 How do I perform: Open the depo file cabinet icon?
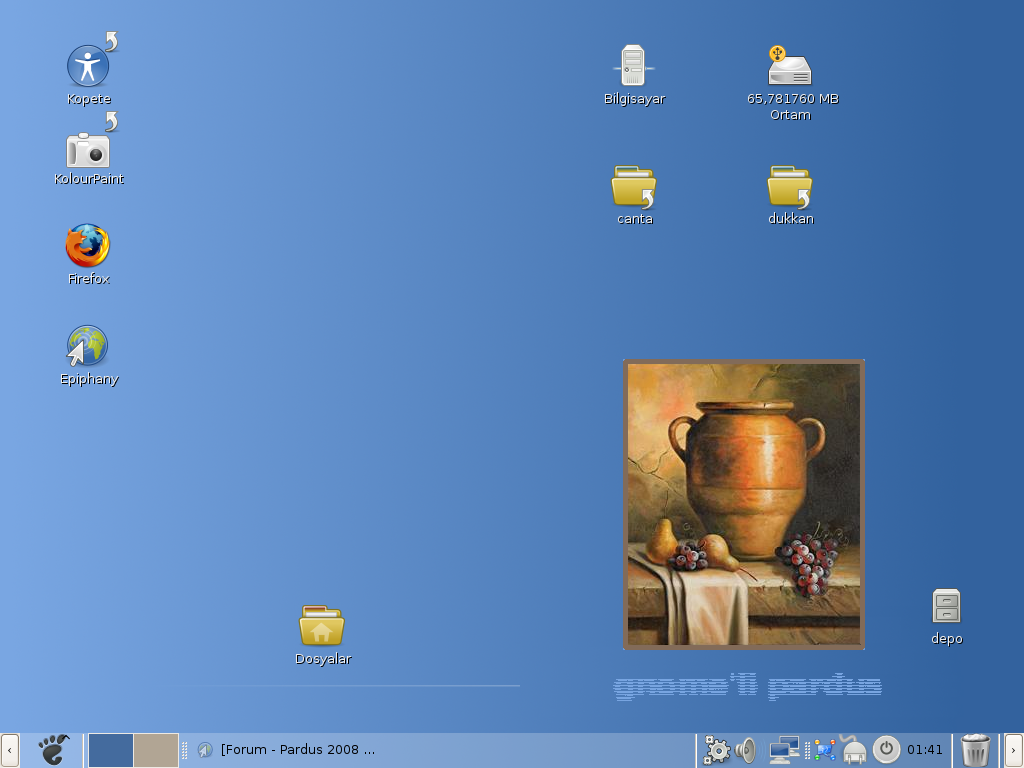(x=946, y=607)
